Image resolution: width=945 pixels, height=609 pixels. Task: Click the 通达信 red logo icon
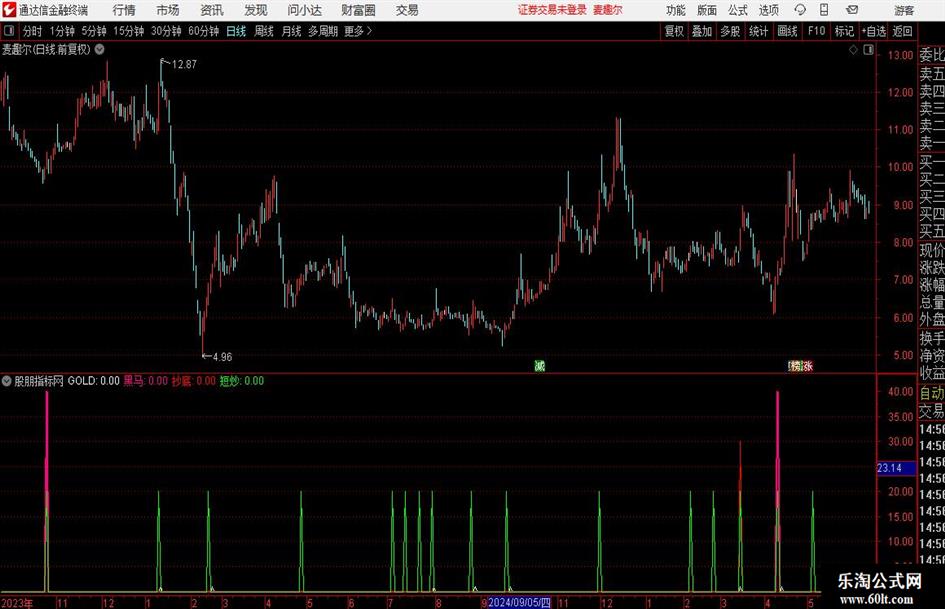click(9, 10)
